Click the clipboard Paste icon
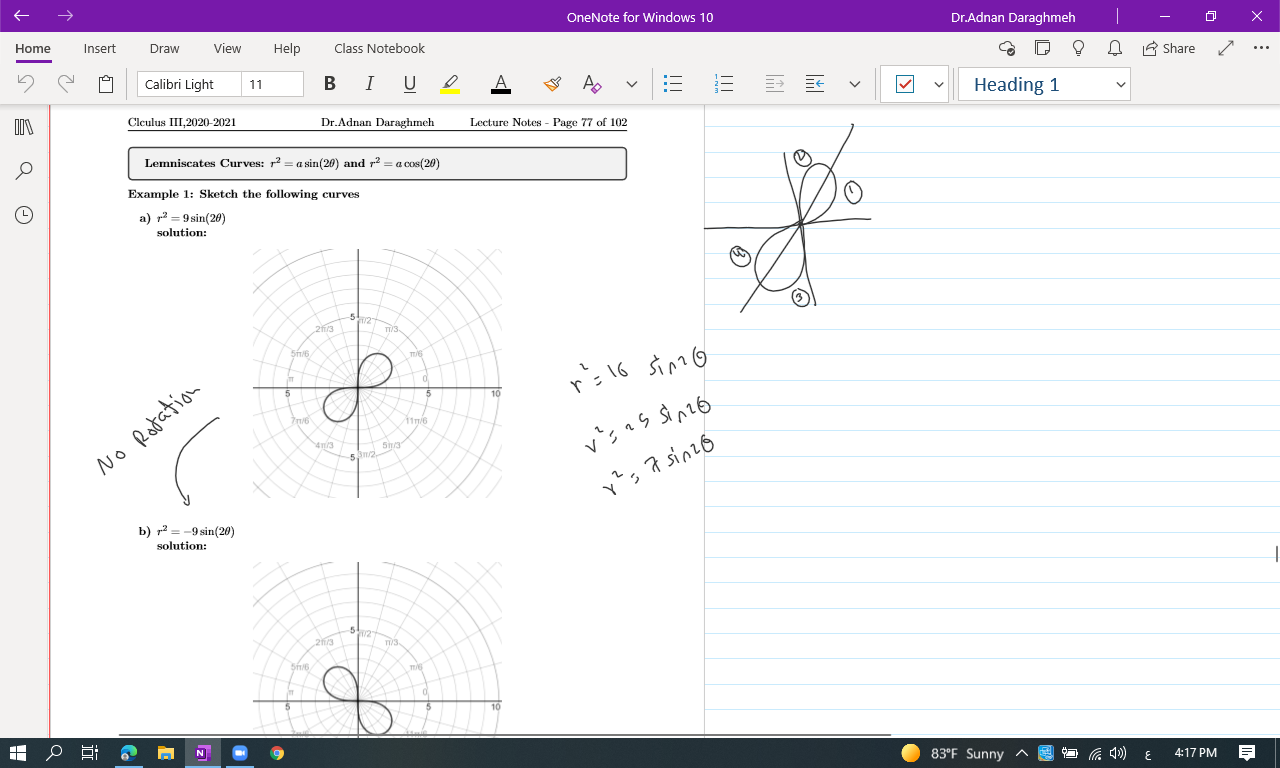 (x=106, y=84)
